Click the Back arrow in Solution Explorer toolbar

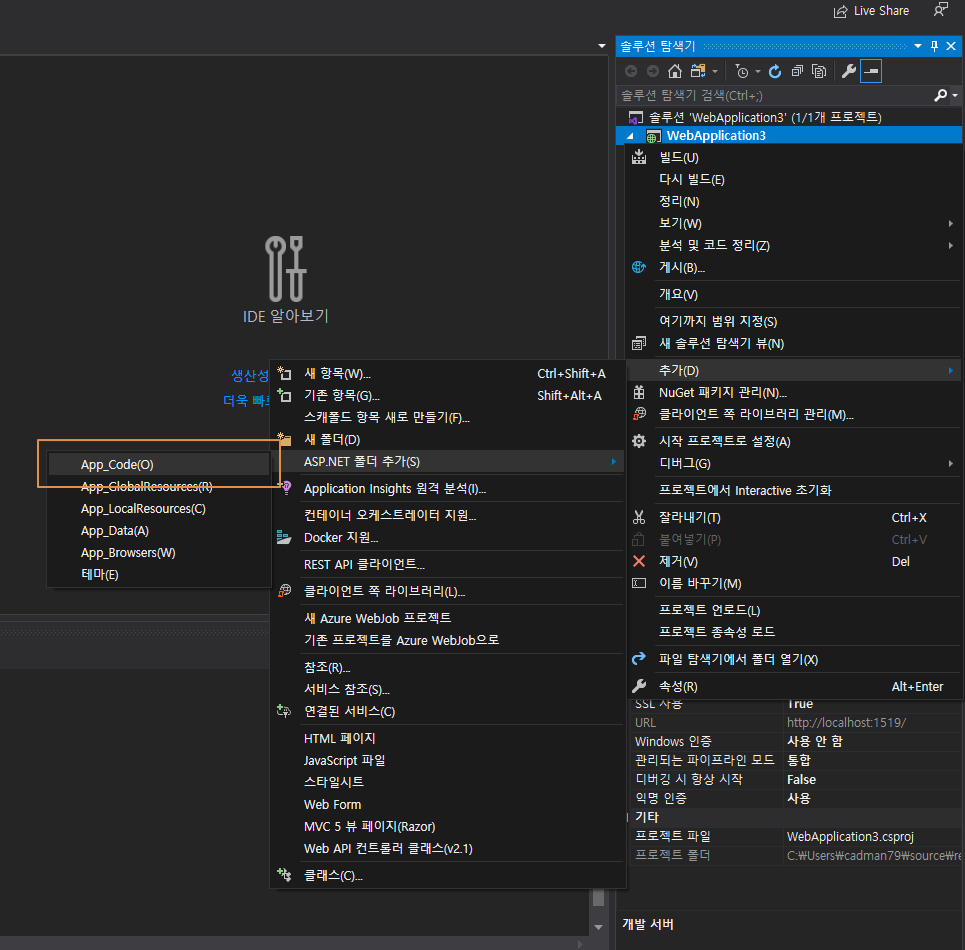[x=631, y=71]
